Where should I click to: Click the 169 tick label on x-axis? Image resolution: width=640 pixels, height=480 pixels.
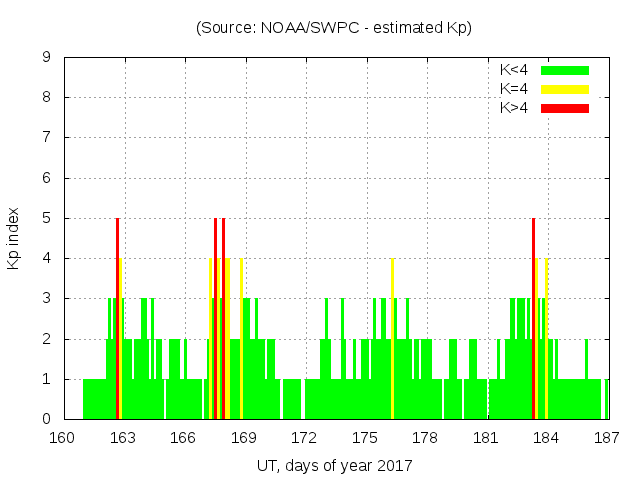click(x=244, y=438)
